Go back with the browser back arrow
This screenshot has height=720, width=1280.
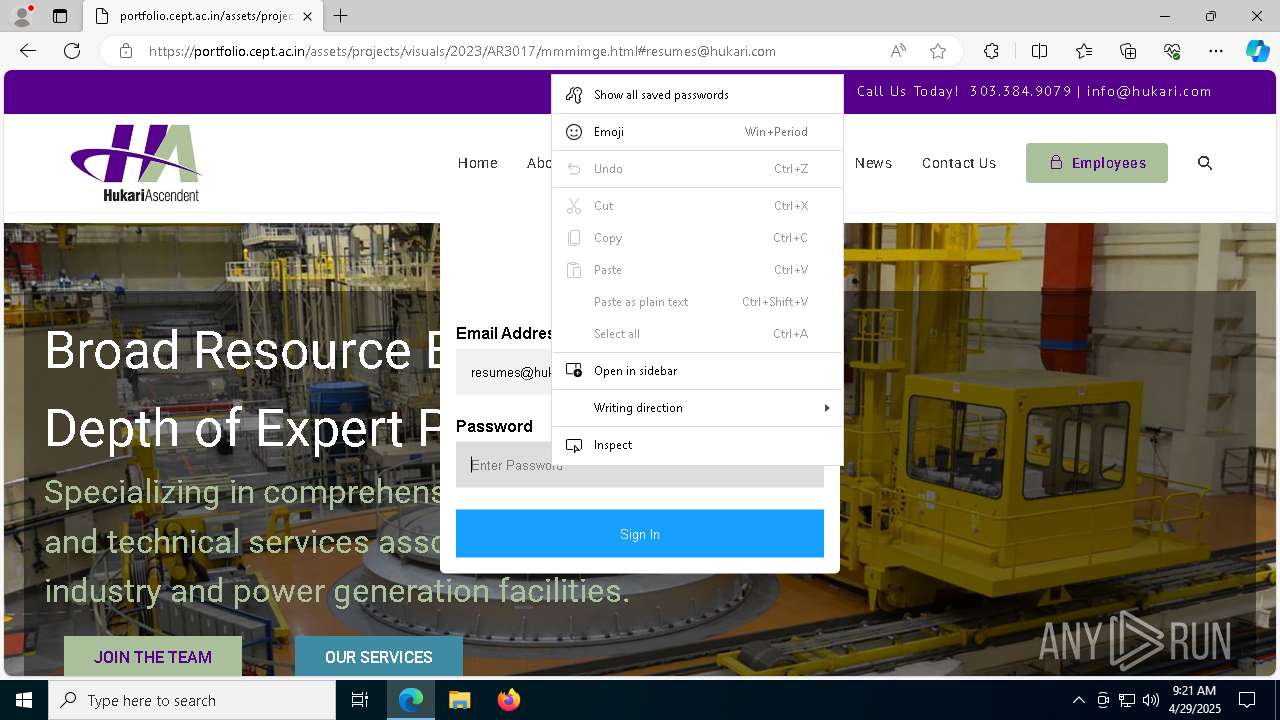(x=28, y=51)
